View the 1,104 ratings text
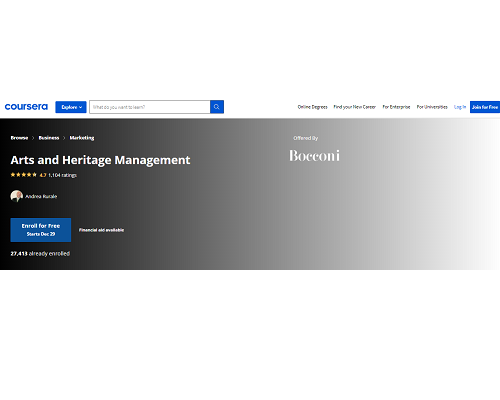 point(62,175)
